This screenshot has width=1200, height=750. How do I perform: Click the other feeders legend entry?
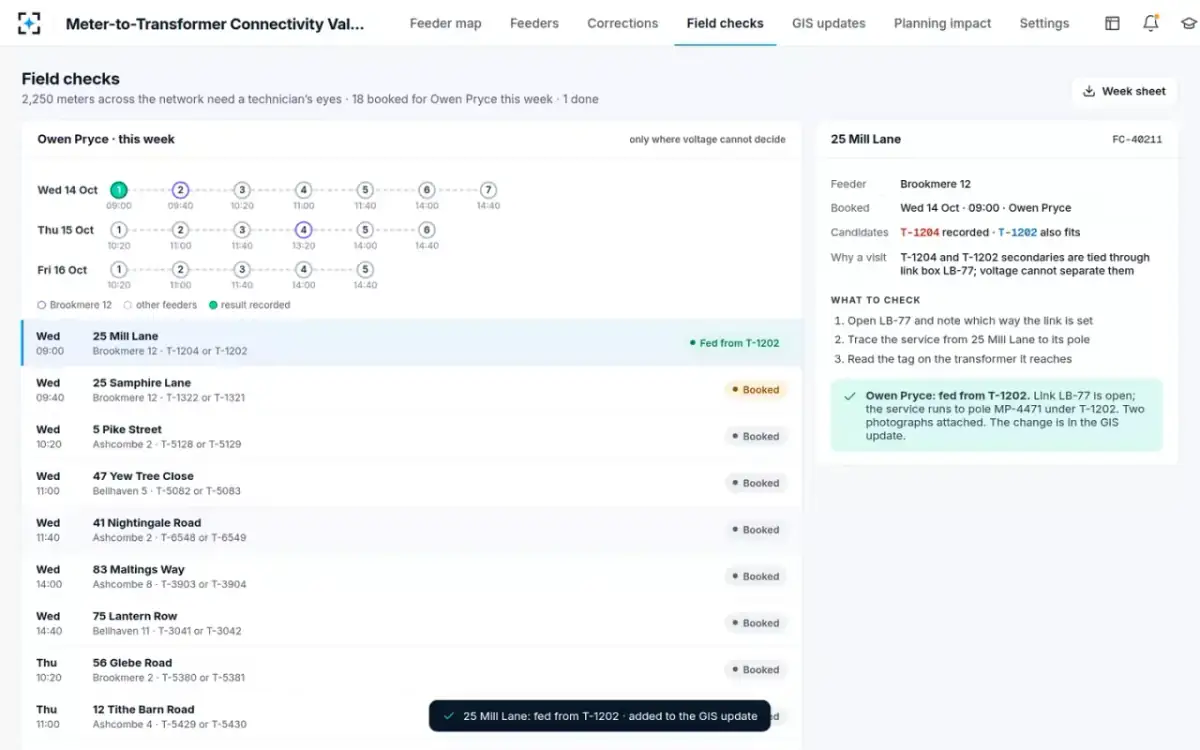point(161,305)
